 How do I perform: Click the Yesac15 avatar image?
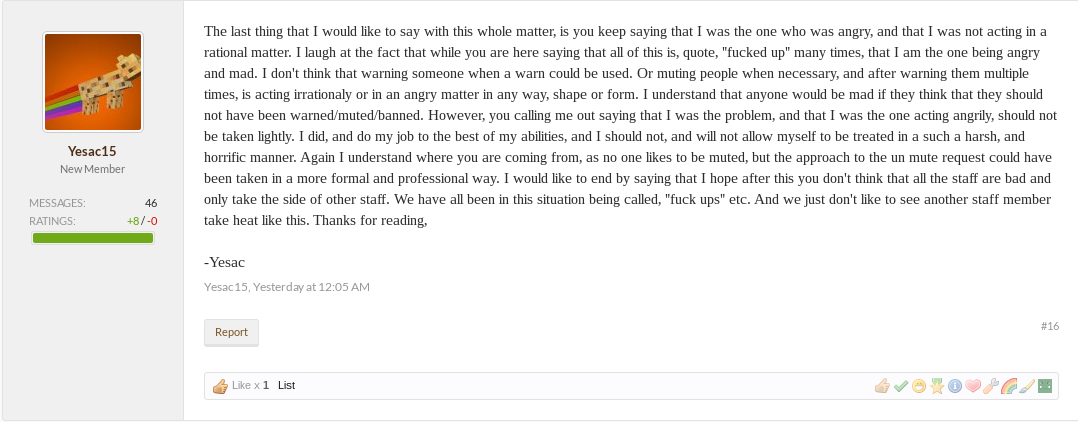[93, 82]
